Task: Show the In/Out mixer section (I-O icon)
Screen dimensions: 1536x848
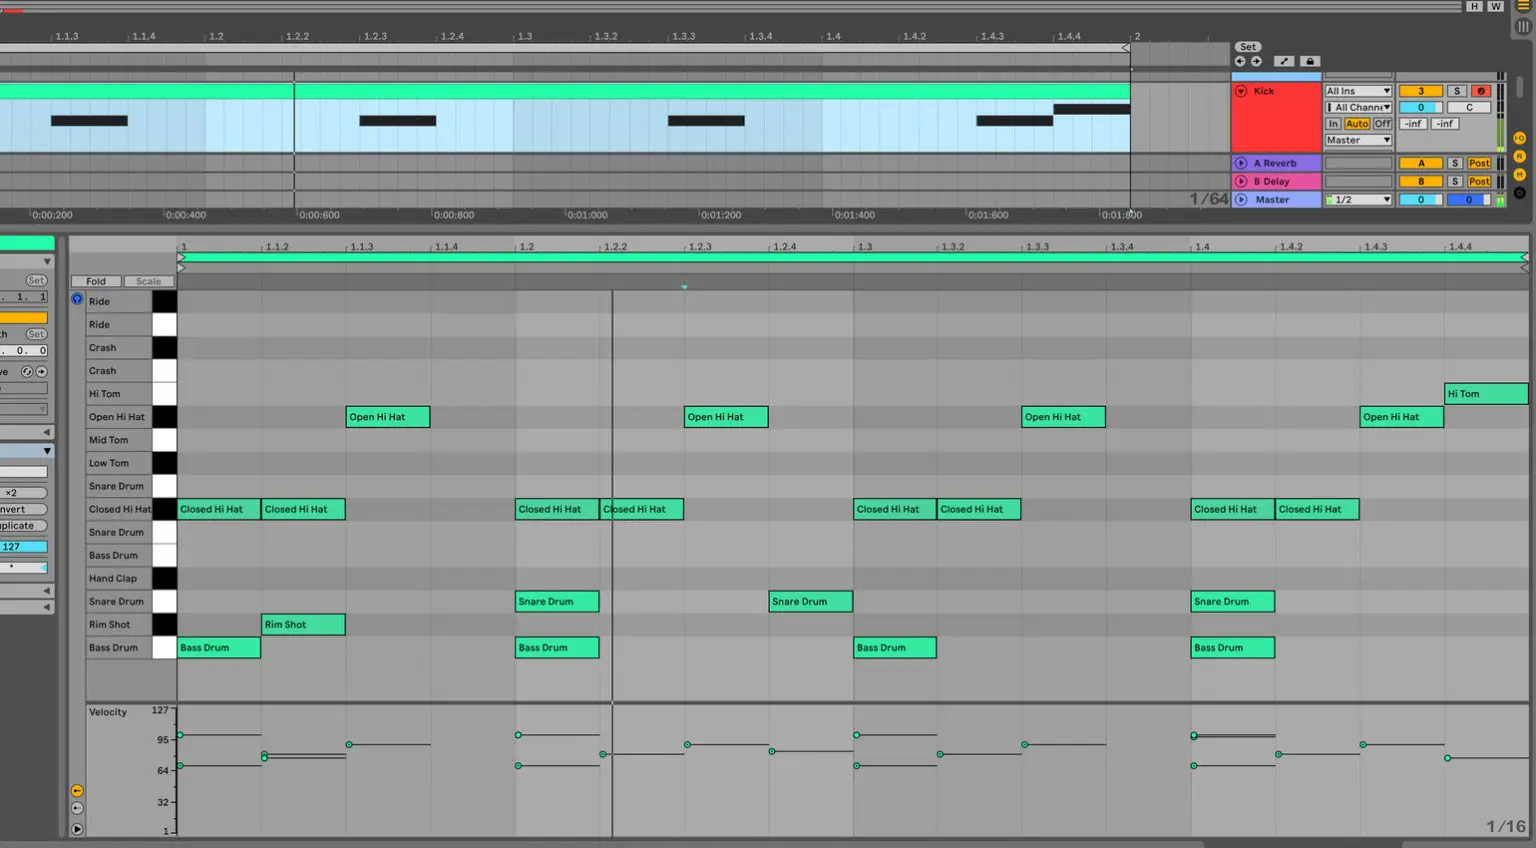Action: 1519,138
